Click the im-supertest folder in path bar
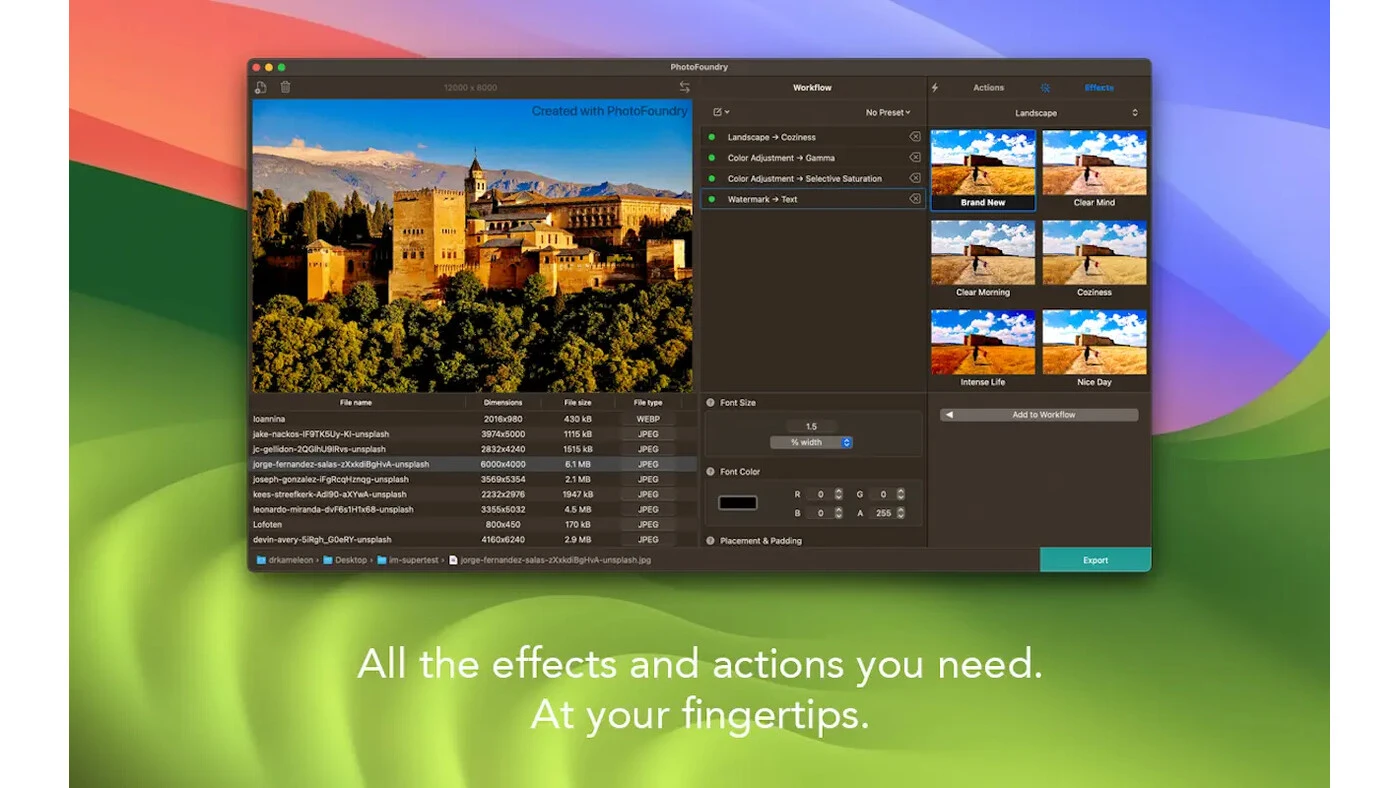Viewport: 1400px width, 788px height. point(407,560)
